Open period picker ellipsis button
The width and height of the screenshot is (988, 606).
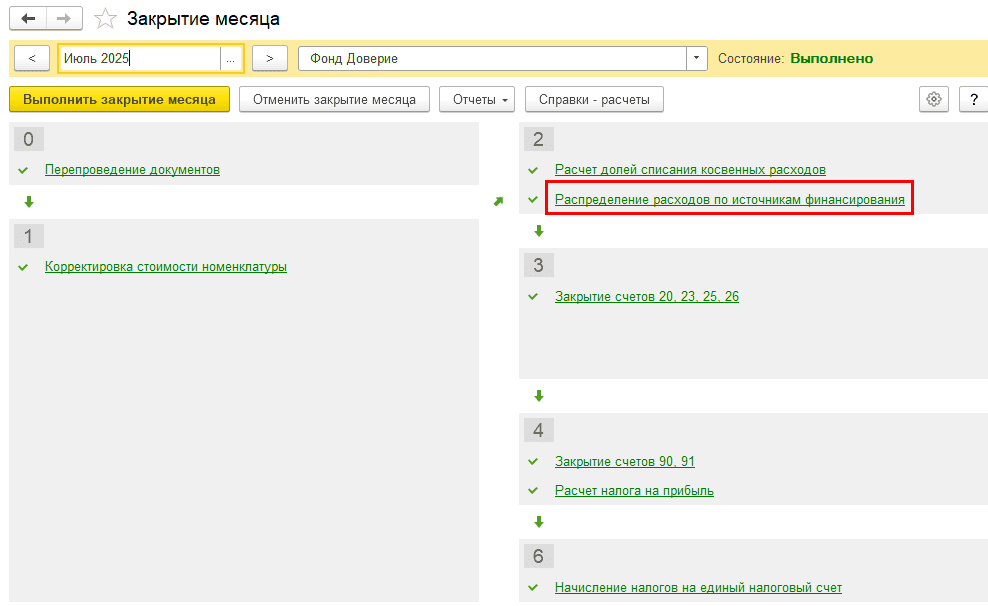coord(231,59)
